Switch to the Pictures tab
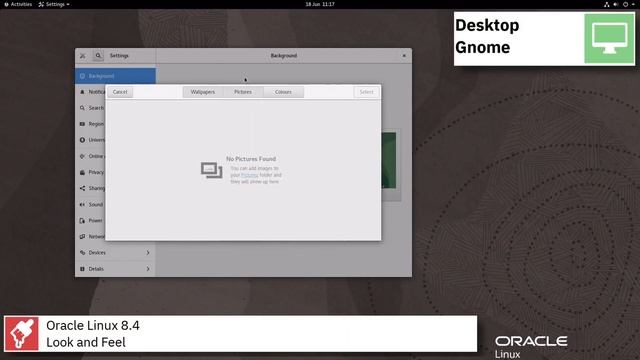Viewport: 640px width, 360px height. (243, 92)
